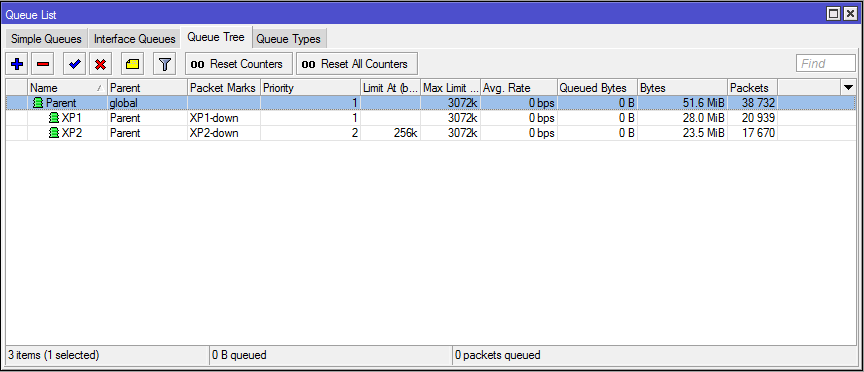Open the filter funnel icon
The image size is (864, 372).
pos(164,64)
